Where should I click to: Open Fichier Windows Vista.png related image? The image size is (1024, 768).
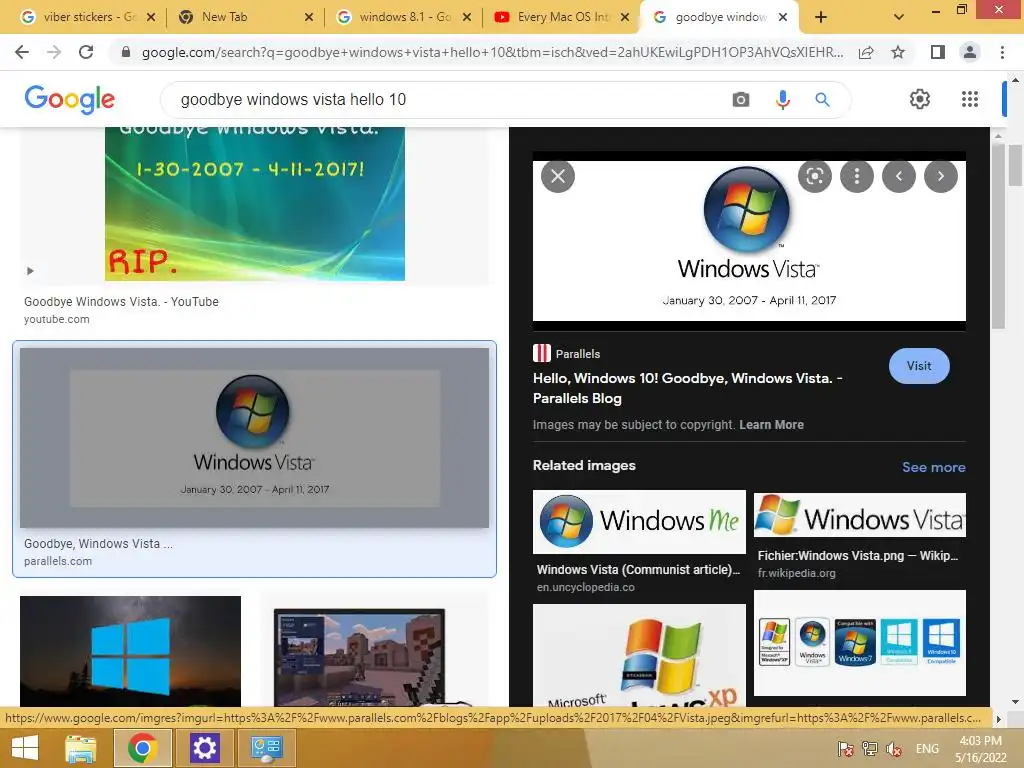(x=859, y=515)
